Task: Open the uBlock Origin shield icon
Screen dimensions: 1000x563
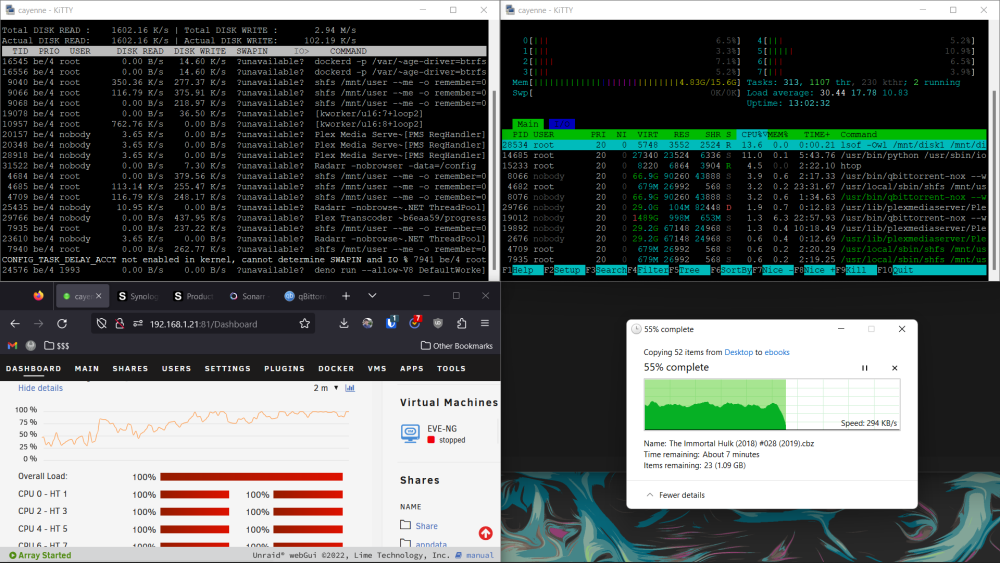Action: point(438,324)
